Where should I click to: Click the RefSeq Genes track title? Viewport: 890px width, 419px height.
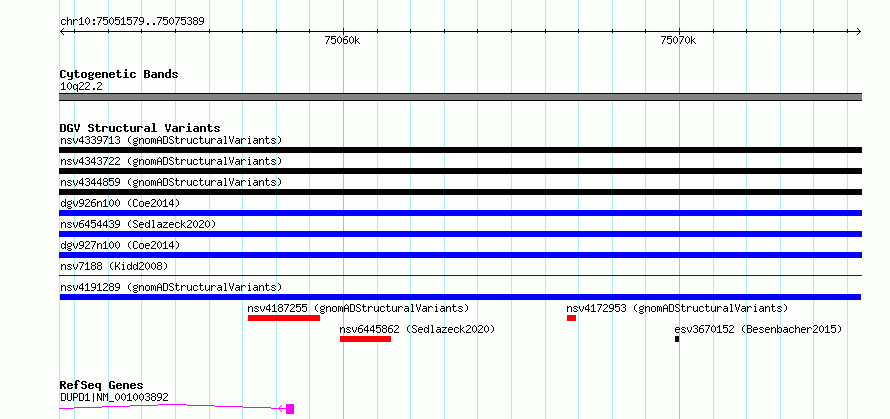(101, 386)
